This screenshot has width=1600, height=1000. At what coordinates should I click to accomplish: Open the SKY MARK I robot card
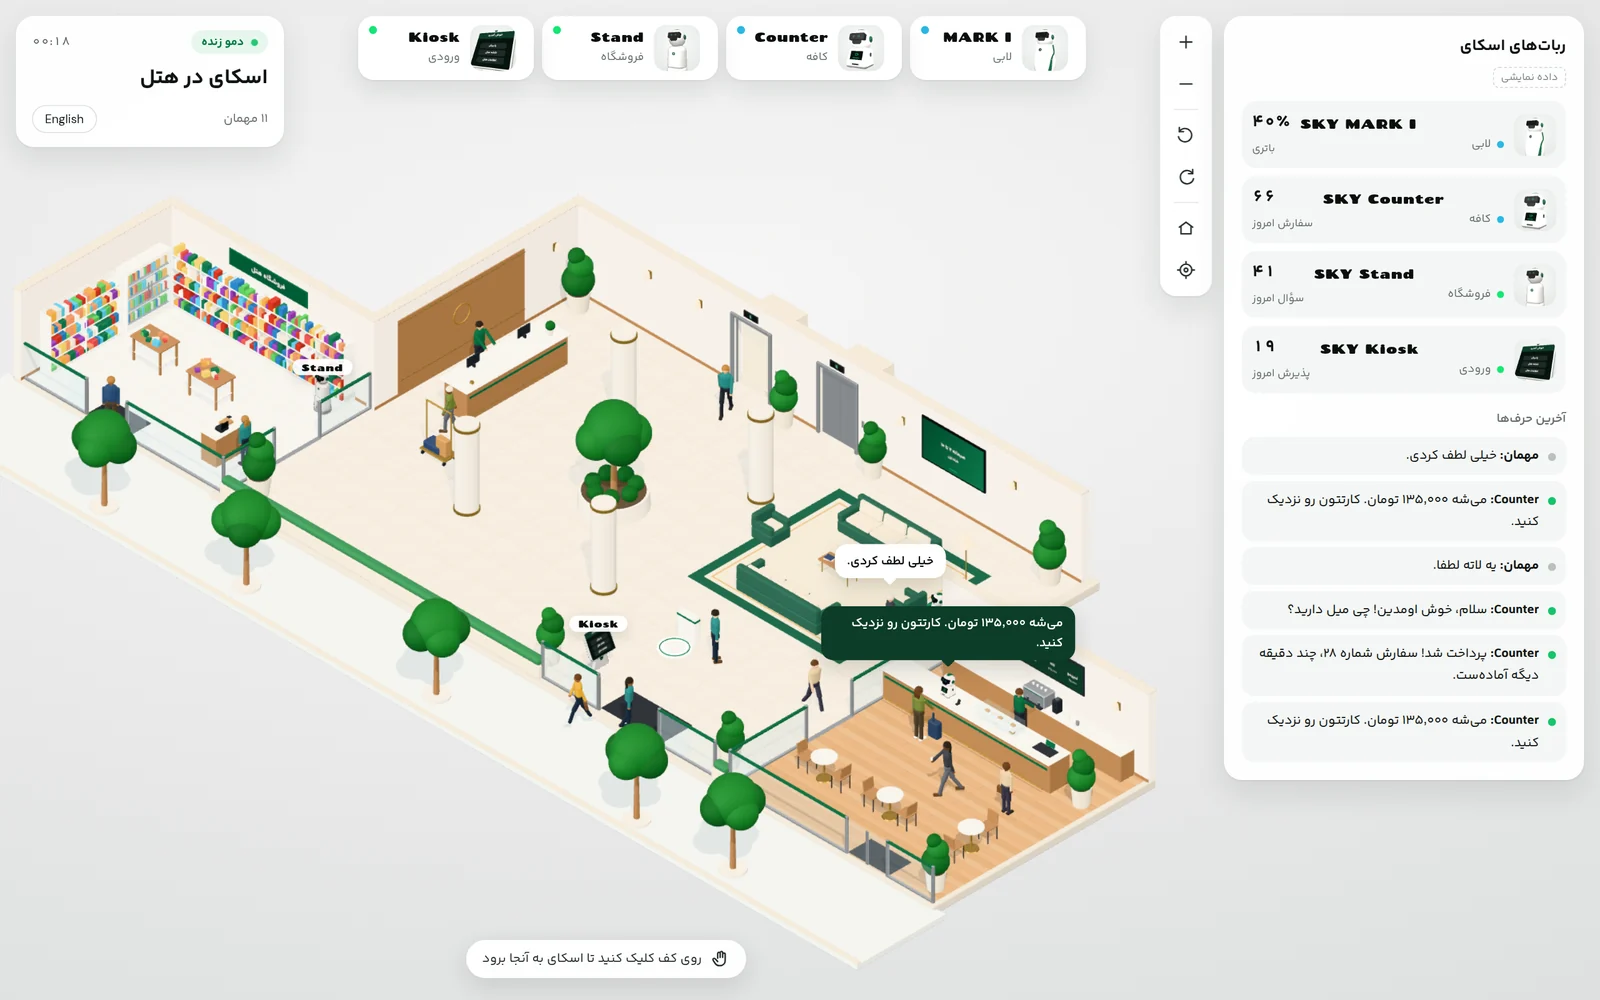coord(1404,135)
